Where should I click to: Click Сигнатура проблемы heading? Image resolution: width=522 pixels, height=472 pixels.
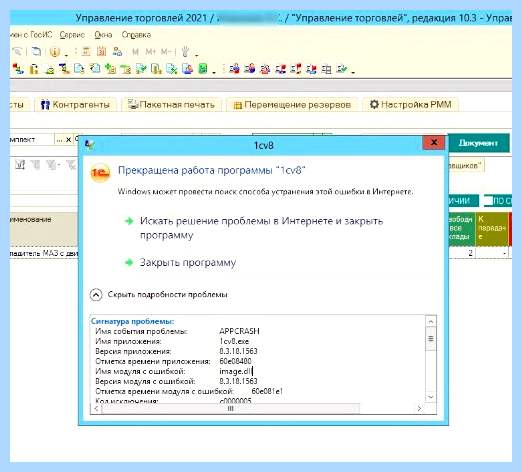click(132, 322)
